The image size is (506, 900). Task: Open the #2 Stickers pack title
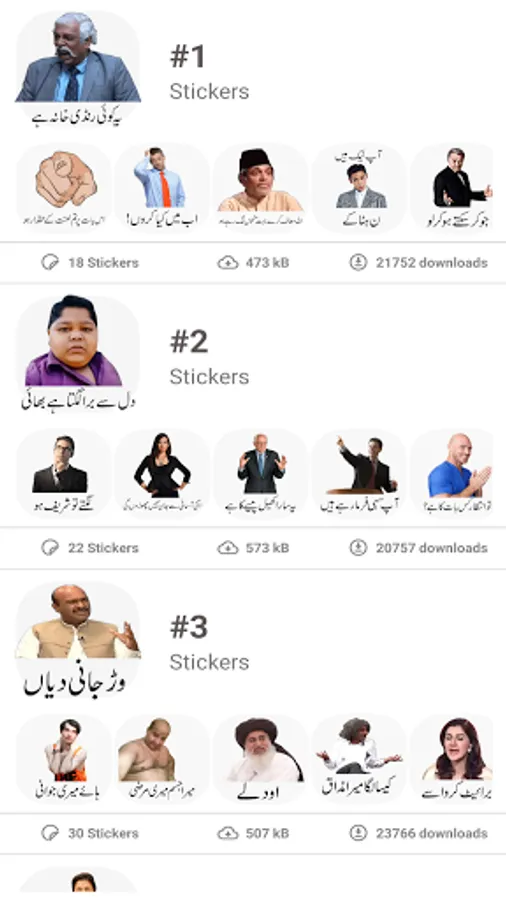click(x=209, y=359)
